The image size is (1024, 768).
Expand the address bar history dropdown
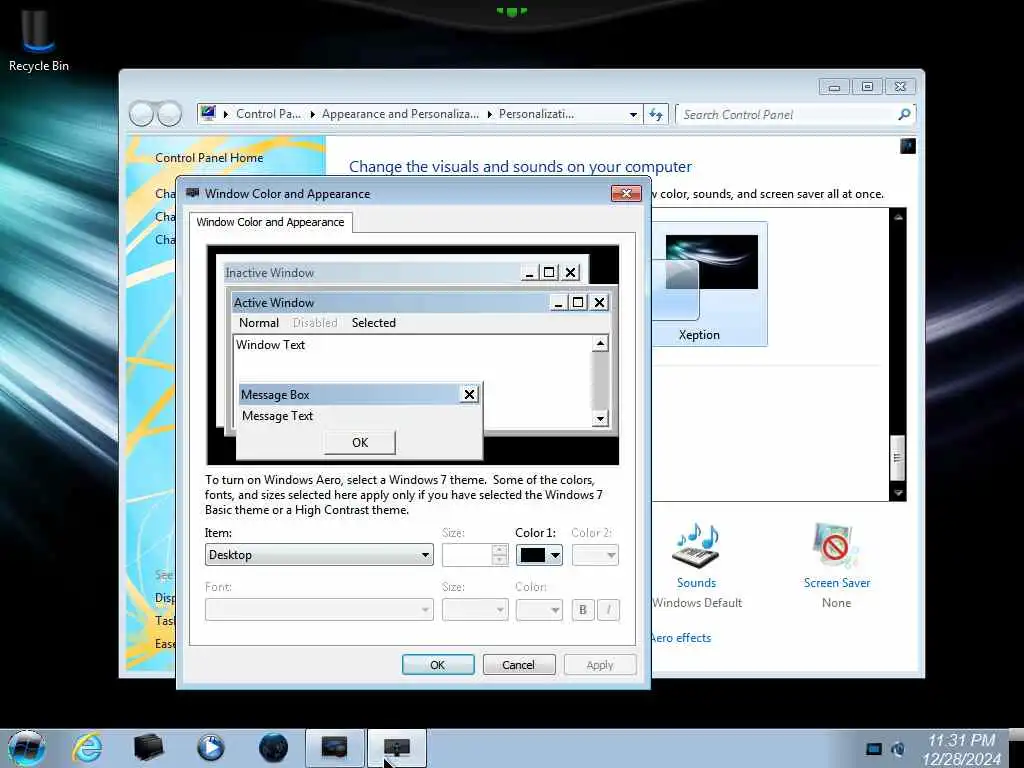pyautogui.click(x=633, y=114)
